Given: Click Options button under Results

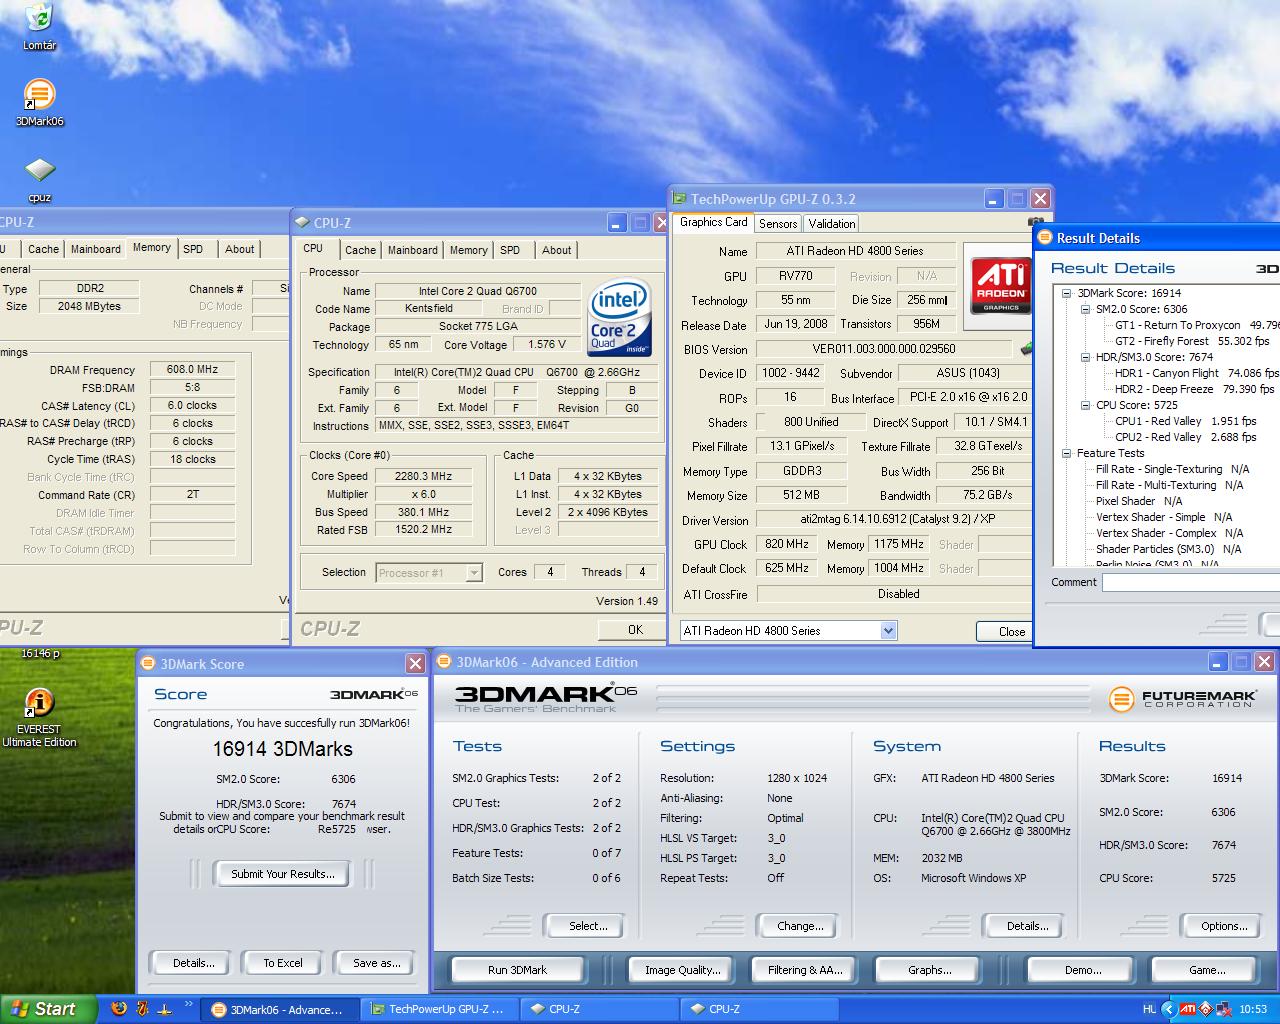Looking at the screenshot, I should (1224, 926).
